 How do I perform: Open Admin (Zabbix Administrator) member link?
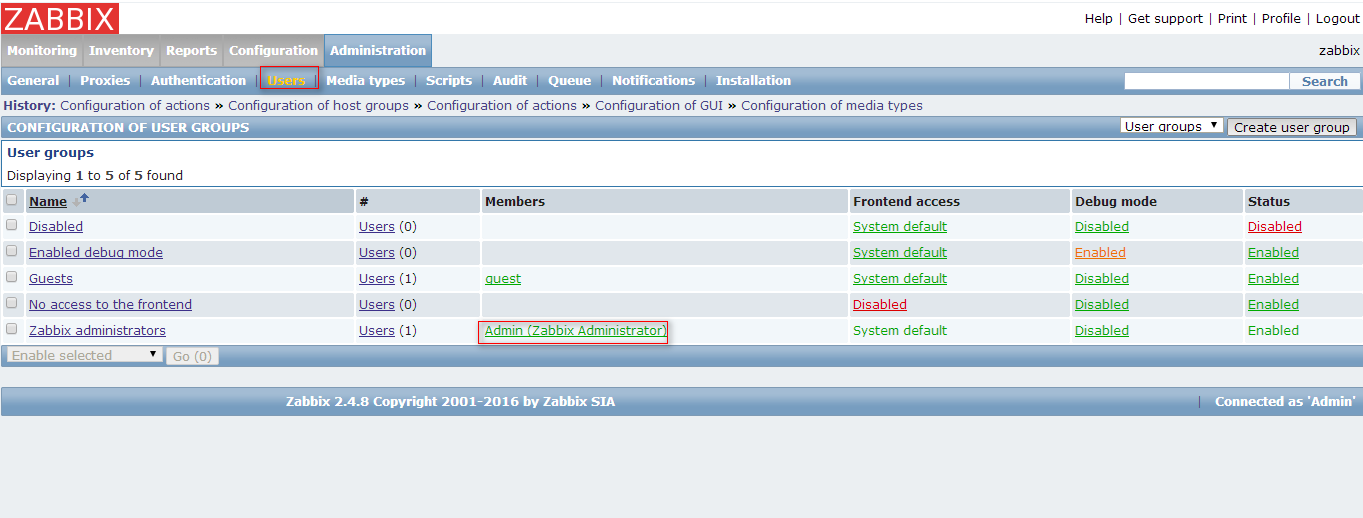pyautogui.click(x=575, y=331)
